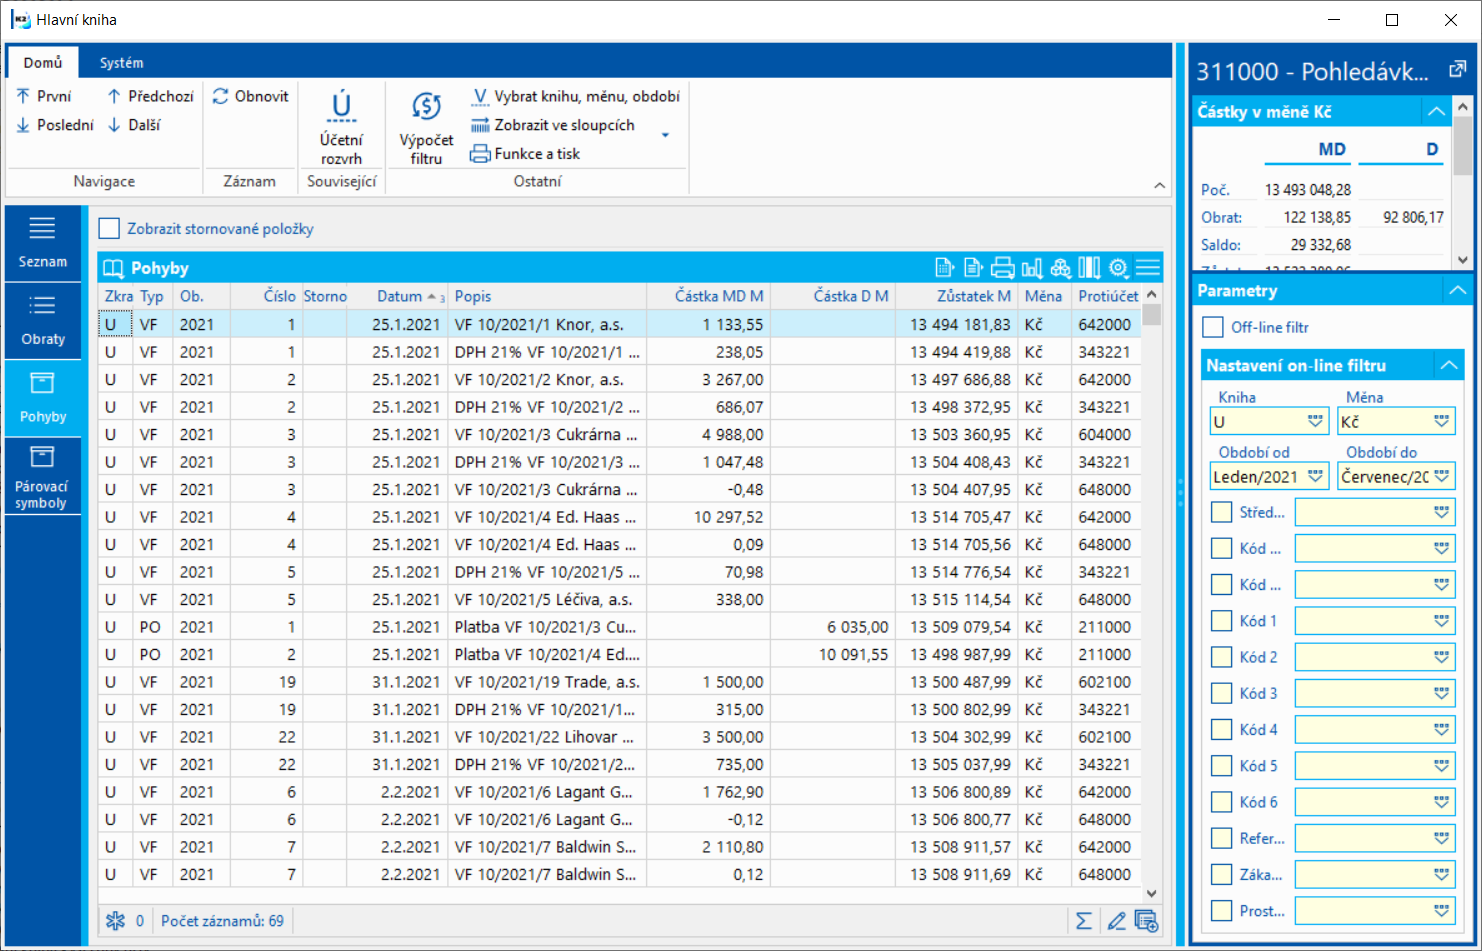The image size is (1482, 951).
Task: Open Seznam view in sidebar
Action: 43,243
